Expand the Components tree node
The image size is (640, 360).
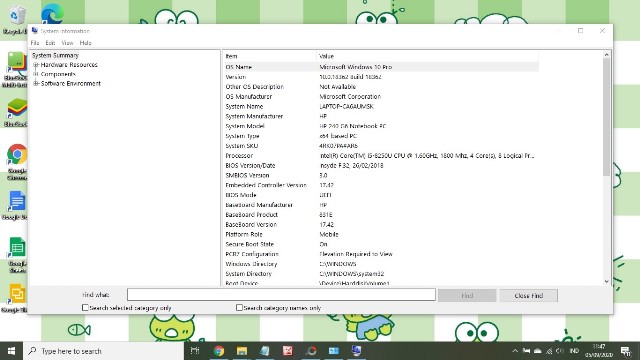(36, 74)
